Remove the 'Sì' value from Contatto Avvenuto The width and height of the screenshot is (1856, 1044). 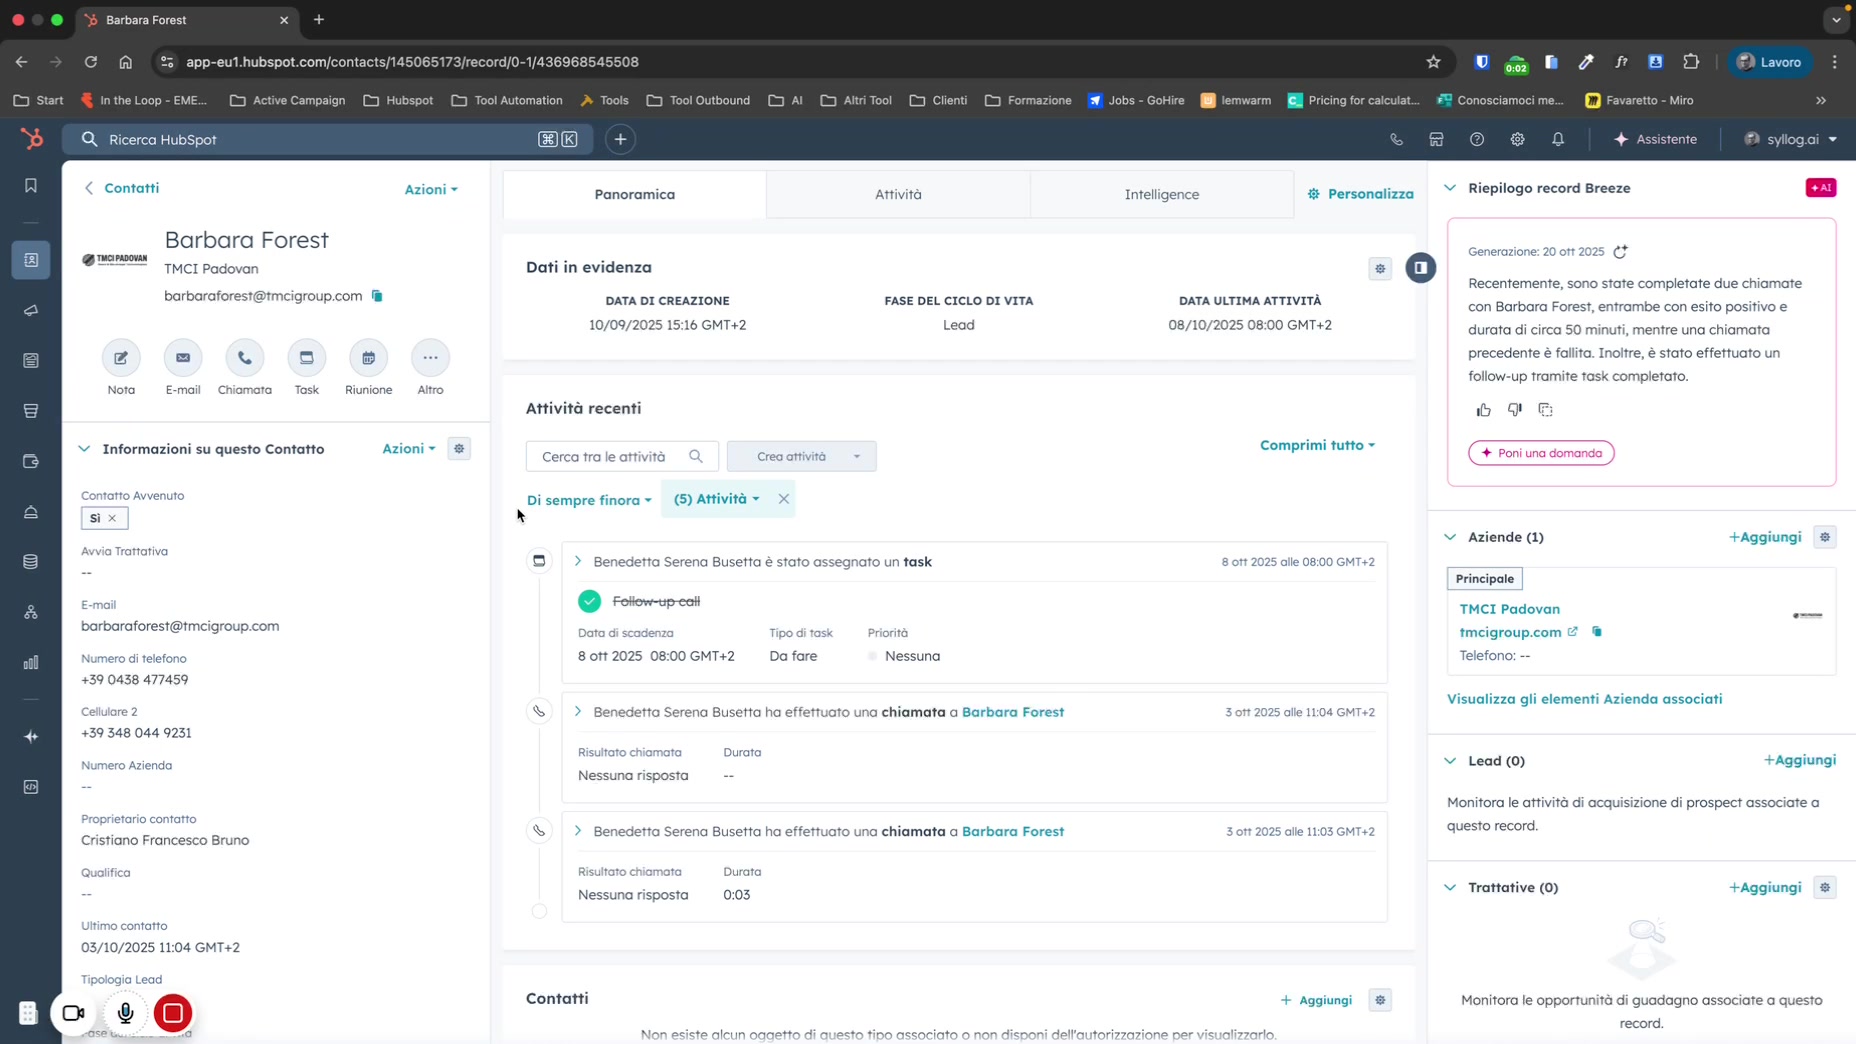tap(112, 518)
